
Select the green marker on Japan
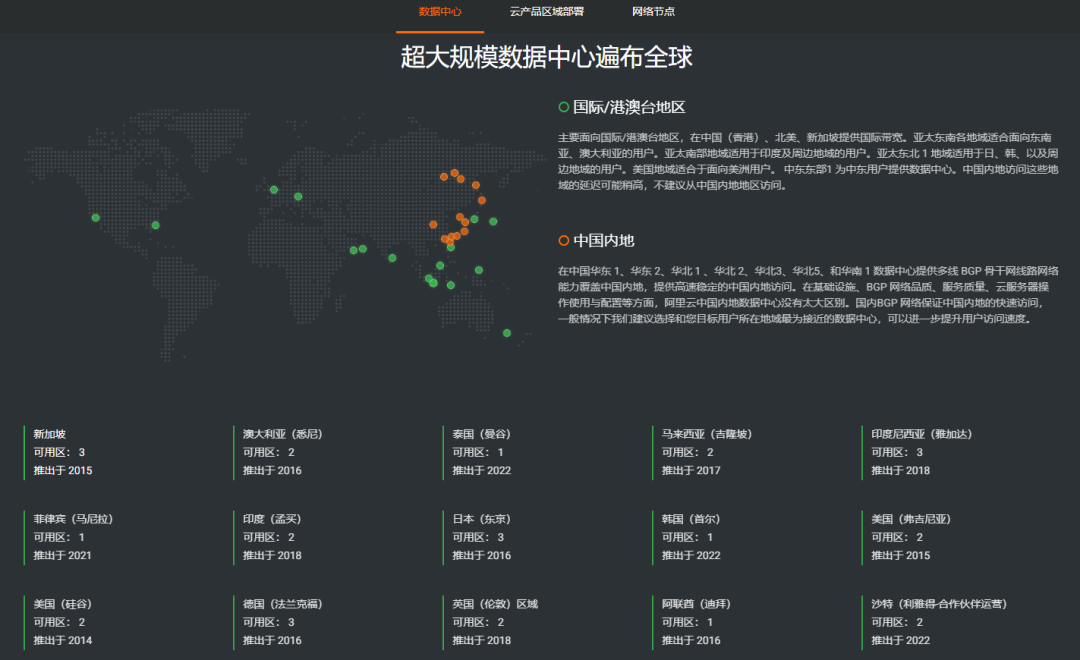coord(493,222)
